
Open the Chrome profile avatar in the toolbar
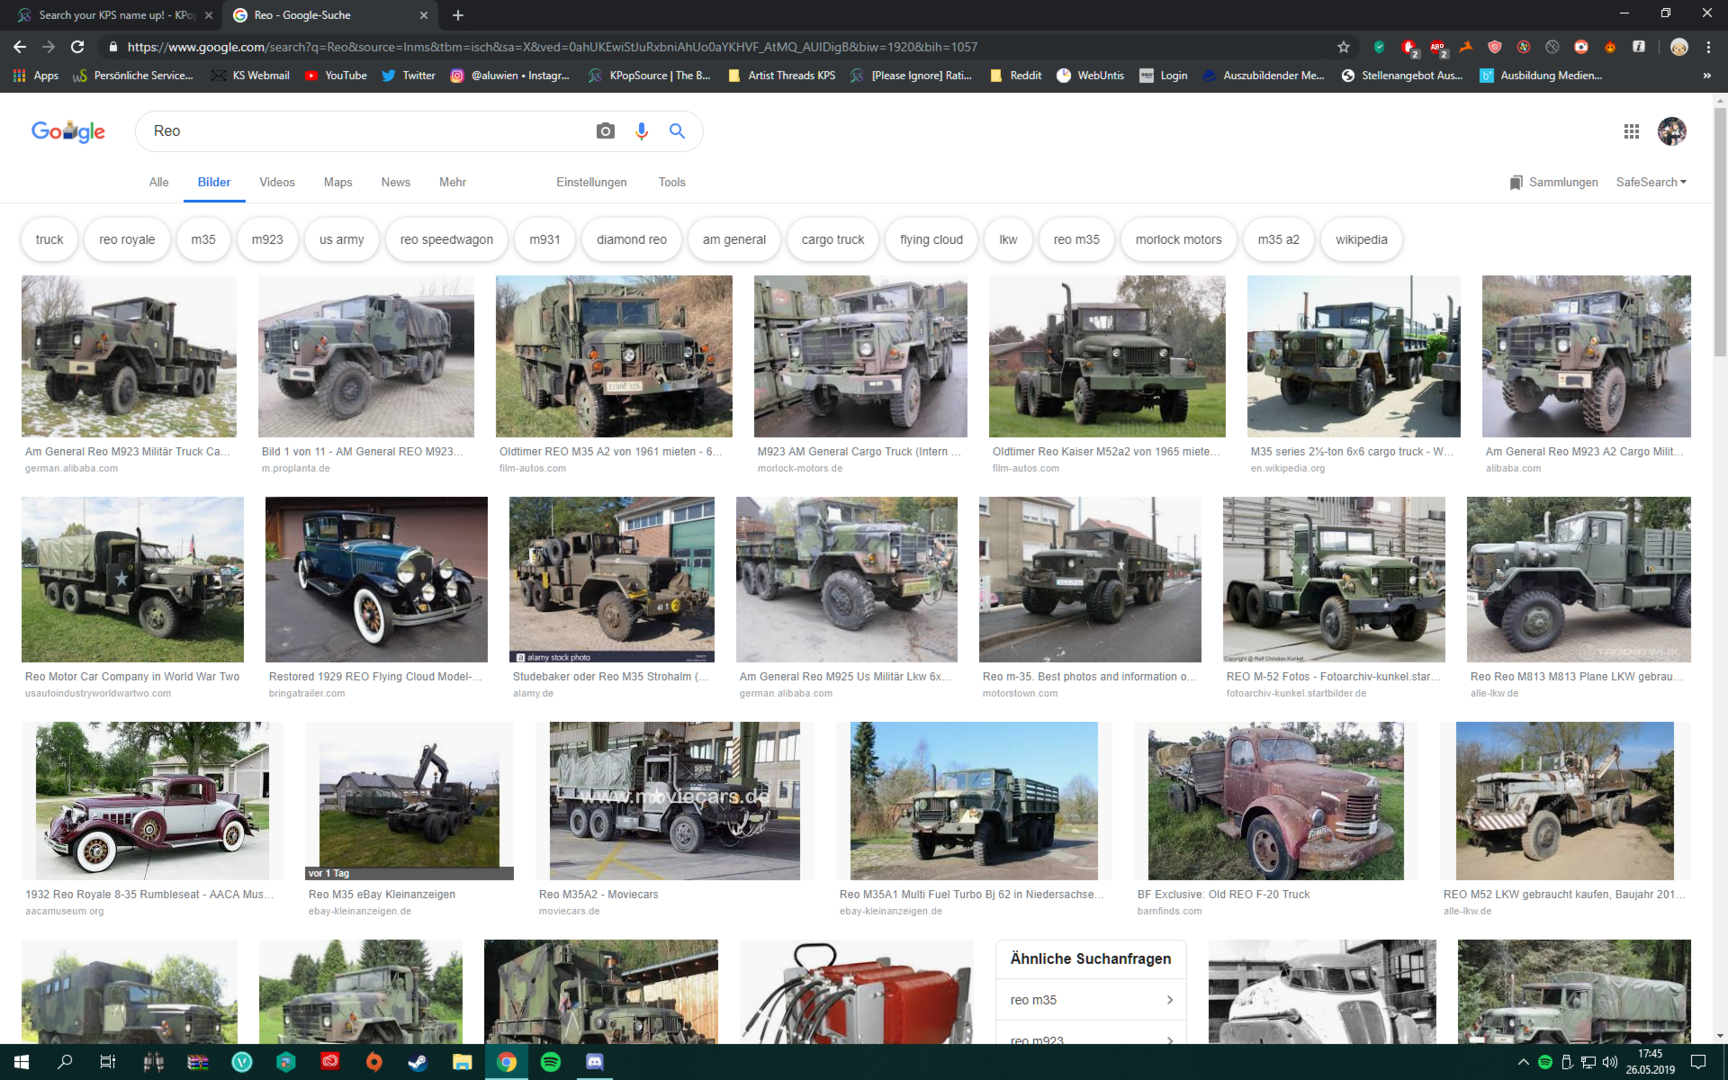pyautogui.click(x=1679, y=47)
